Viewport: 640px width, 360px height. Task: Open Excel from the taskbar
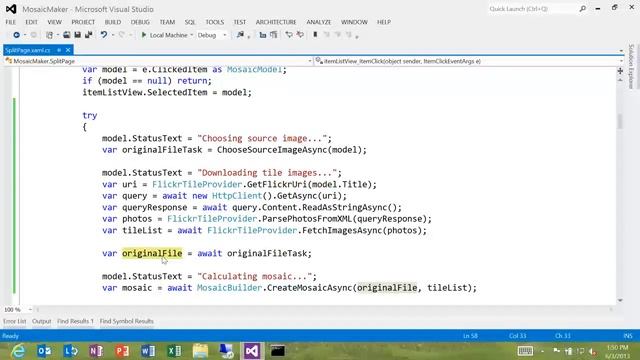click(x=174, y=351)
